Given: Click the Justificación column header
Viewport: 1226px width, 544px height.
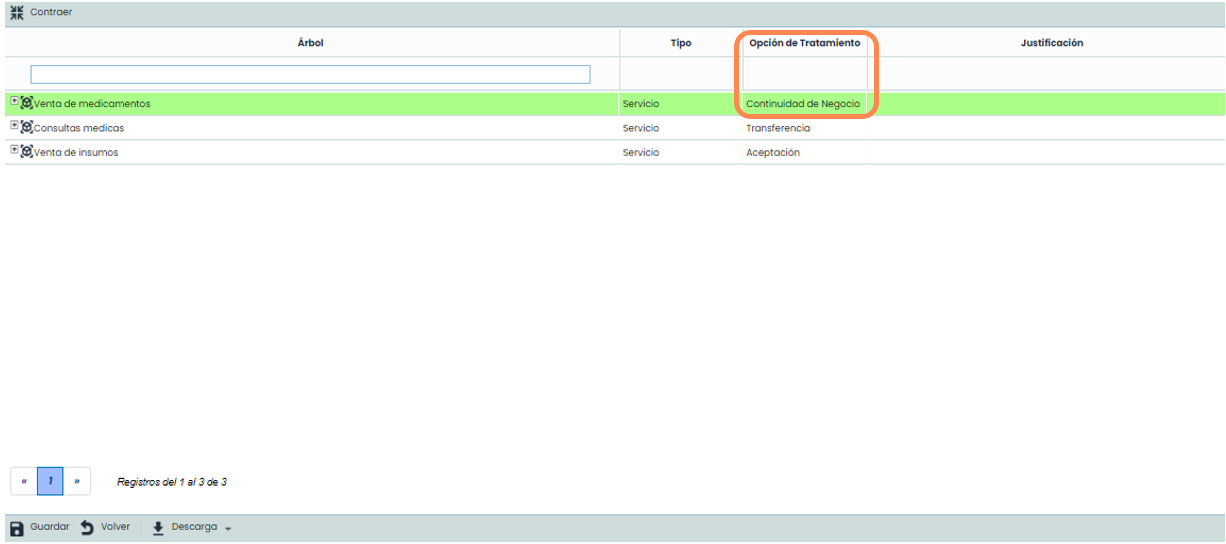Looking at the screenshot, I should coord(1051,43).
